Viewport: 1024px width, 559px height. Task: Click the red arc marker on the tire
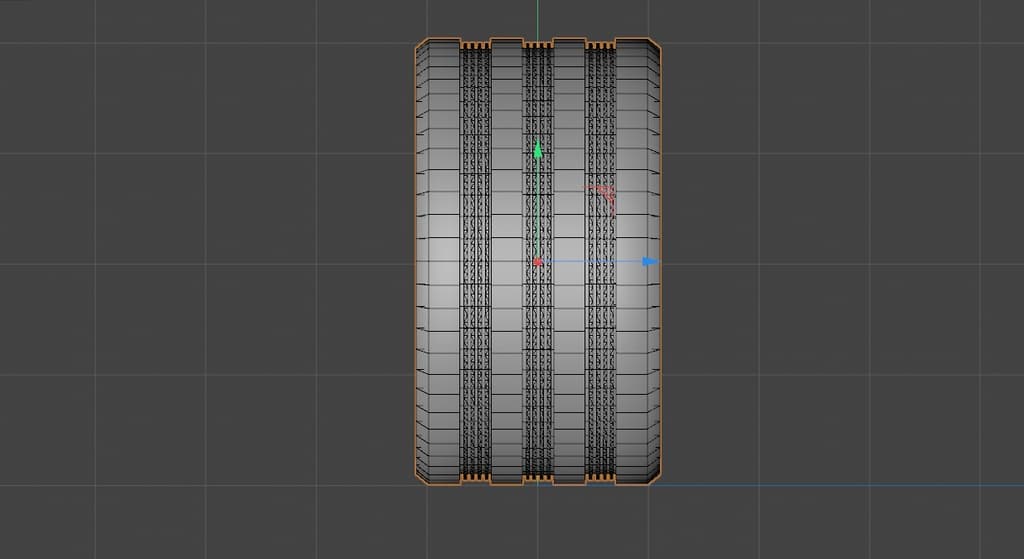tap(603, 196)
